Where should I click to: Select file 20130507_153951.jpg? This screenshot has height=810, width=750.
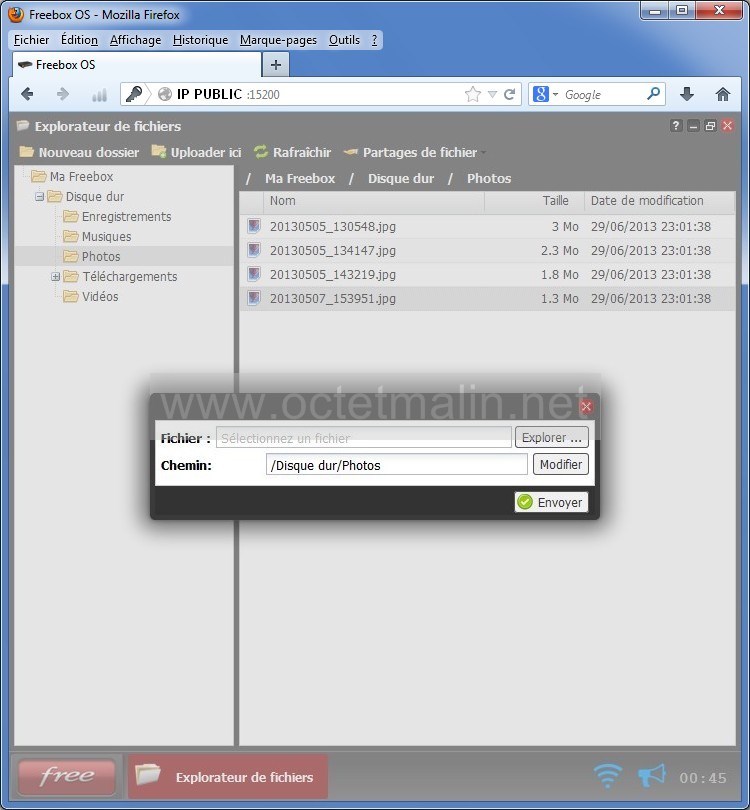click(487, 299)
